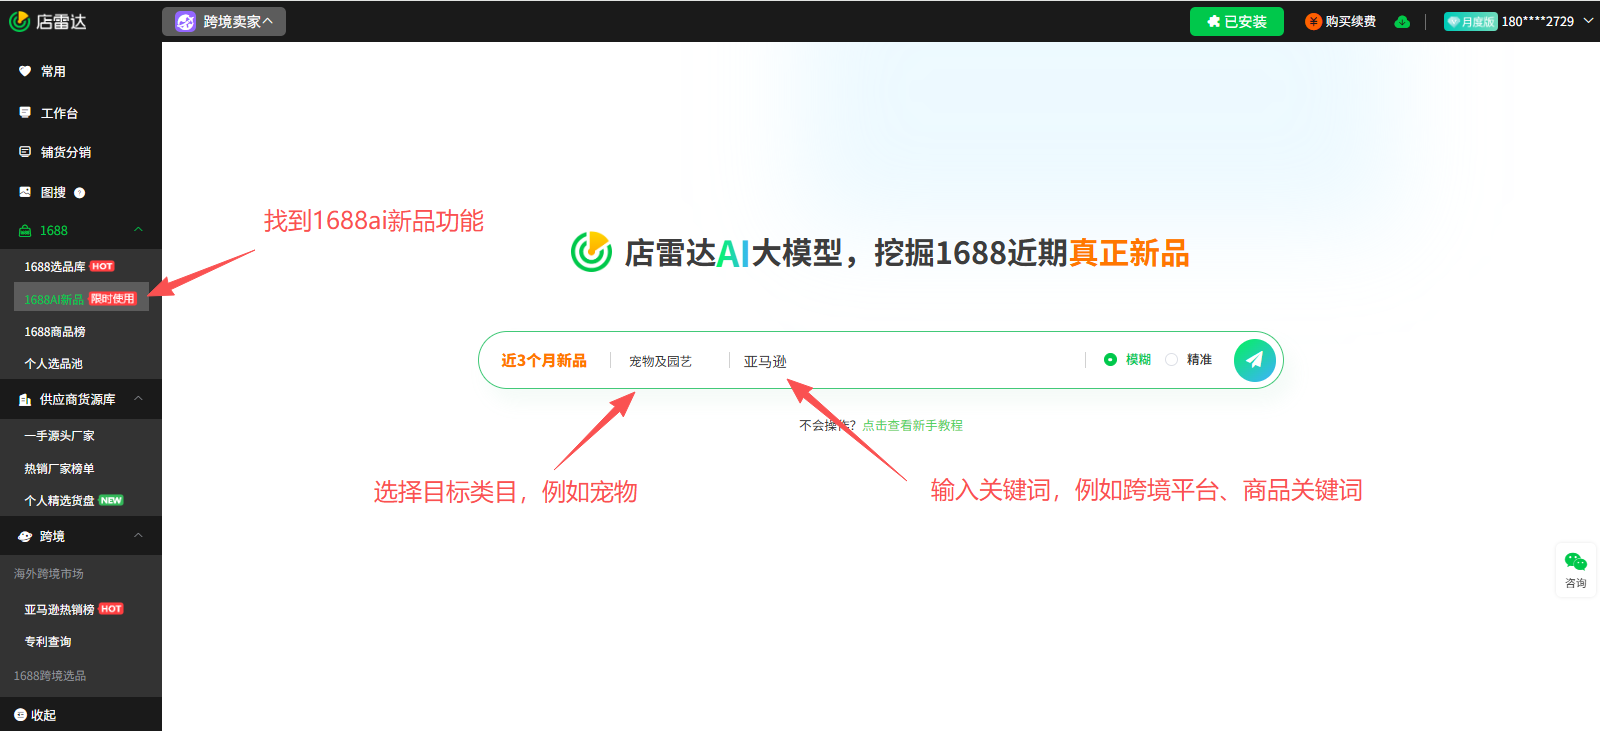Click the cloud download icon in top bar

(1402, 22)
